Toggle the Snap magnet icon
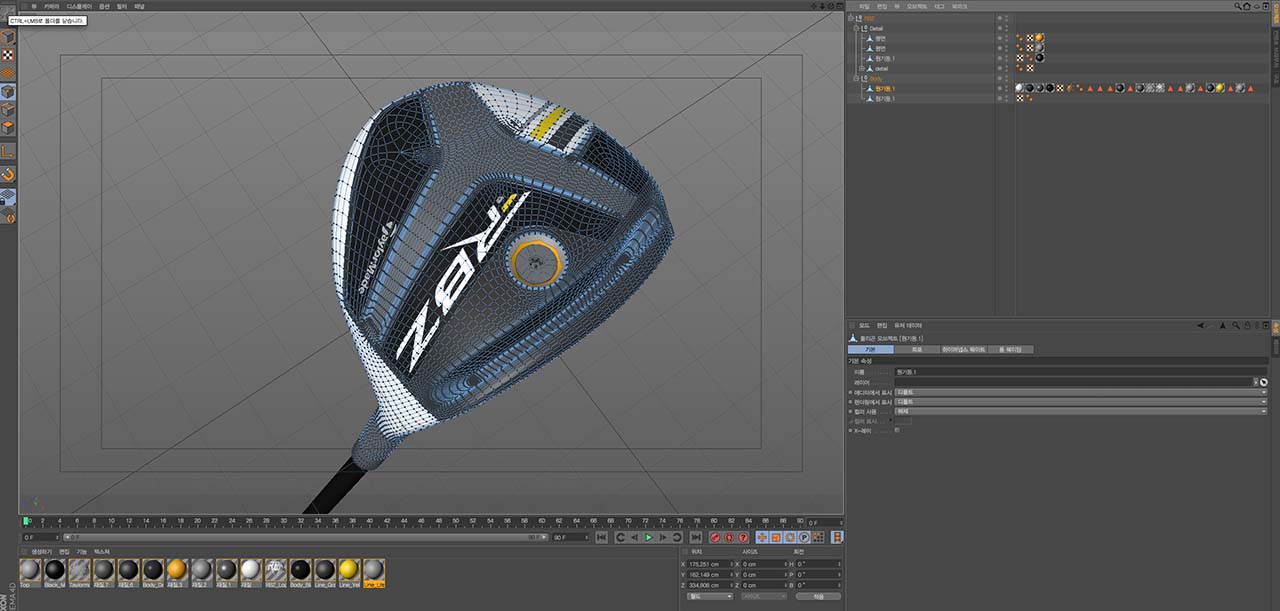 pyautogui.click(x=7, y=175)
